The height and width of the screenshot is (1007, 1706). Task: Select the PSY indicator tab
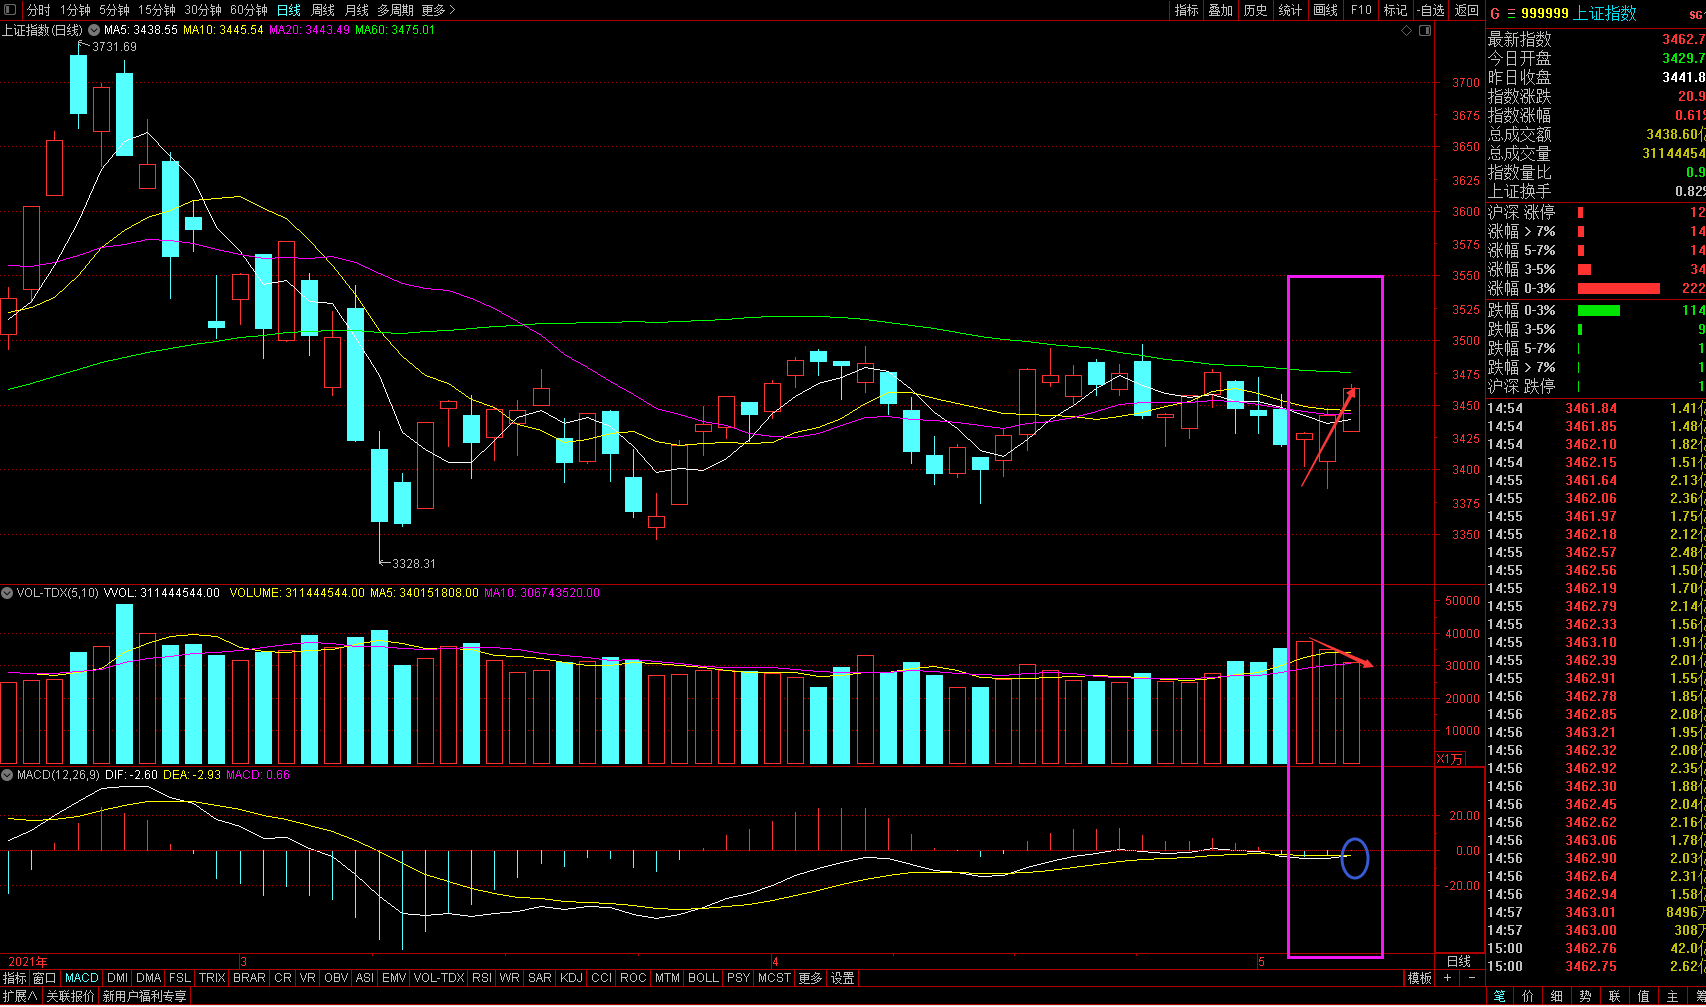tap(738, 978)
